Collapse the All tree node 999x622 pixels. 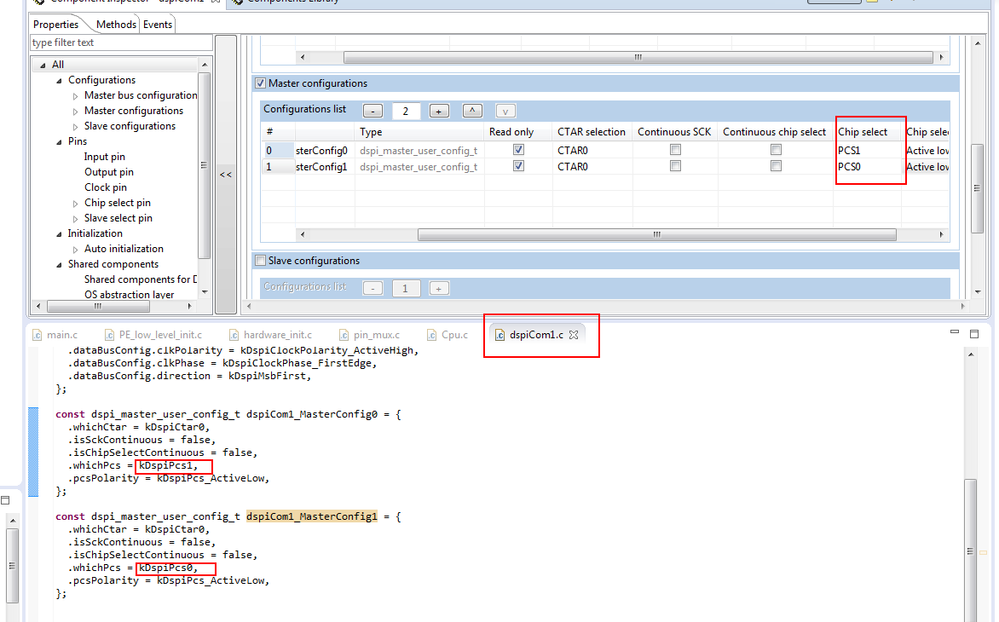tap(43, 65)
